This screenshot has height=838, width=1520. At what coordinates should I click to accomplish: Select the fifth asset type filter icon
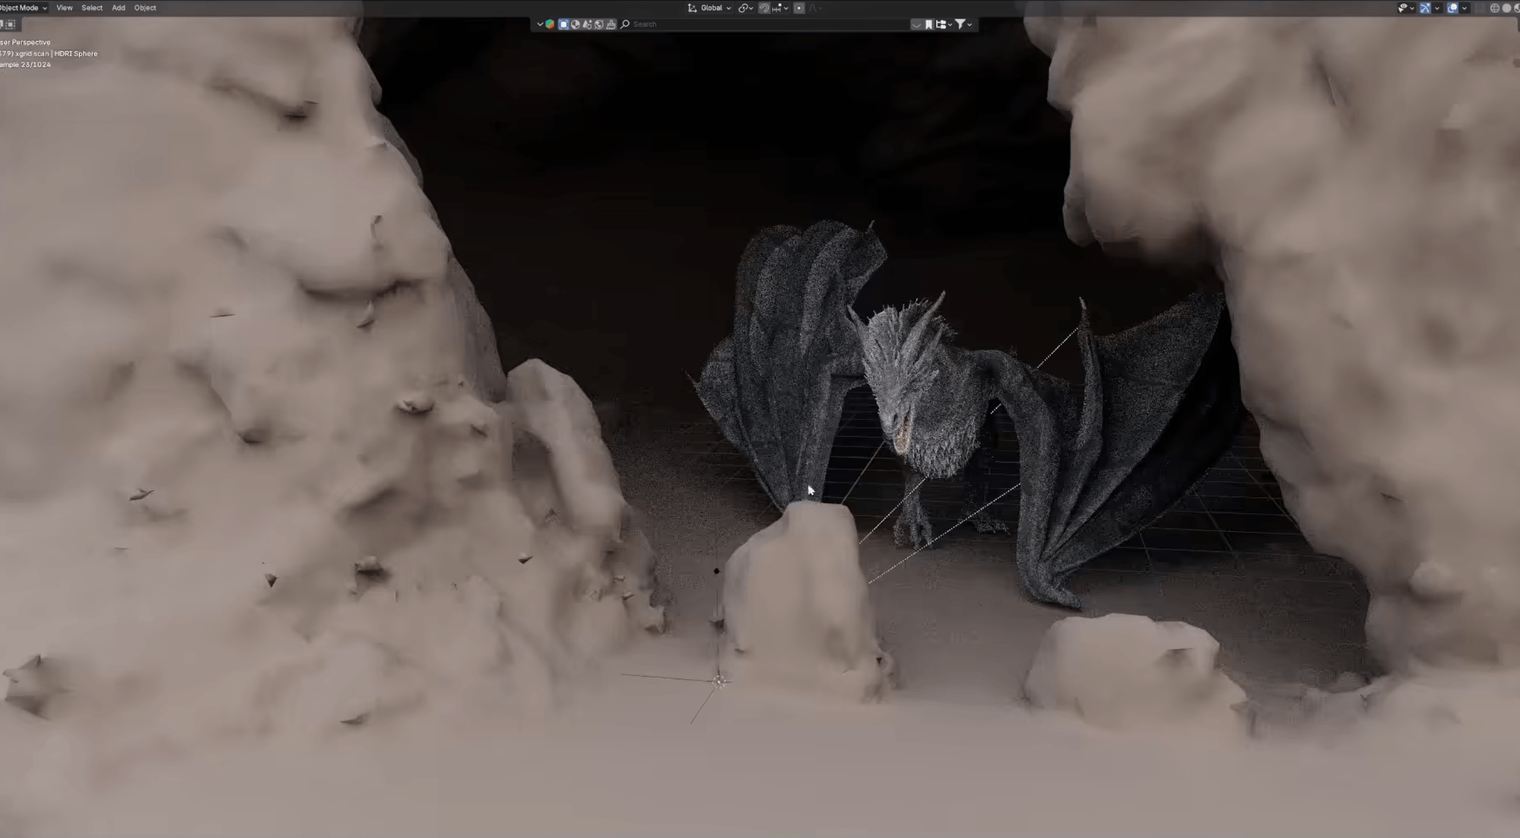tap(611, 24)
